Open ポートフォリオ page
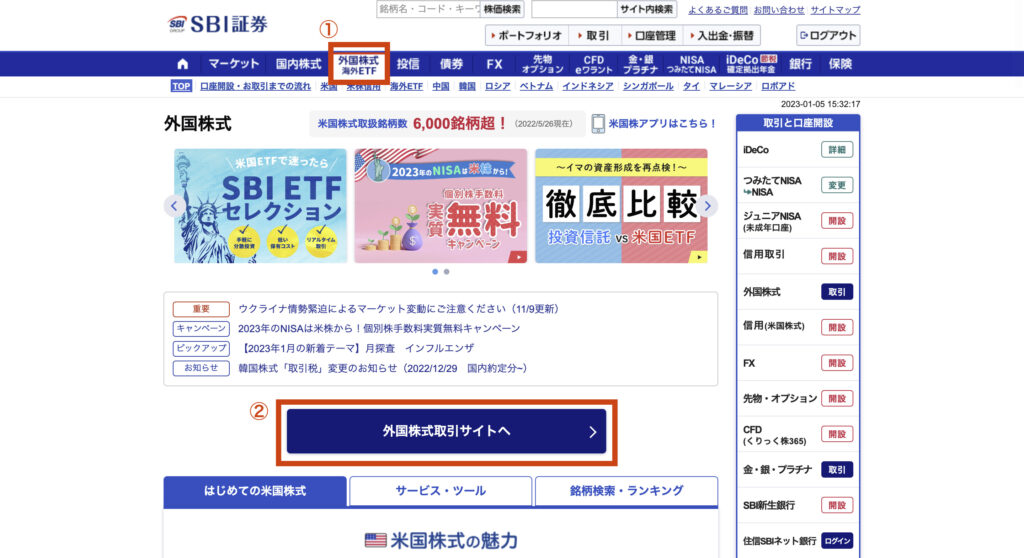The image size is (1024, 558). (x=526, y=35)
